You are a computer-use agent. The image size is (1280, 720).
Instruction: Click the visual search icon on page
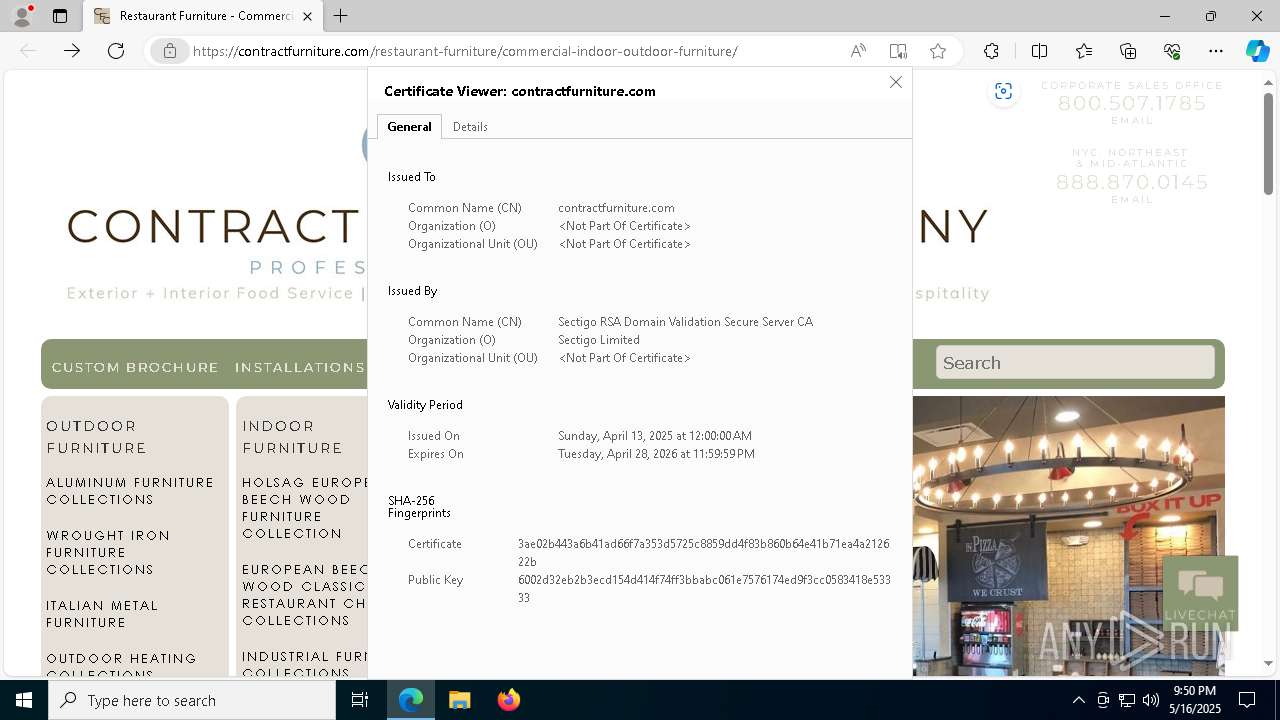(x=1003, y=92)
